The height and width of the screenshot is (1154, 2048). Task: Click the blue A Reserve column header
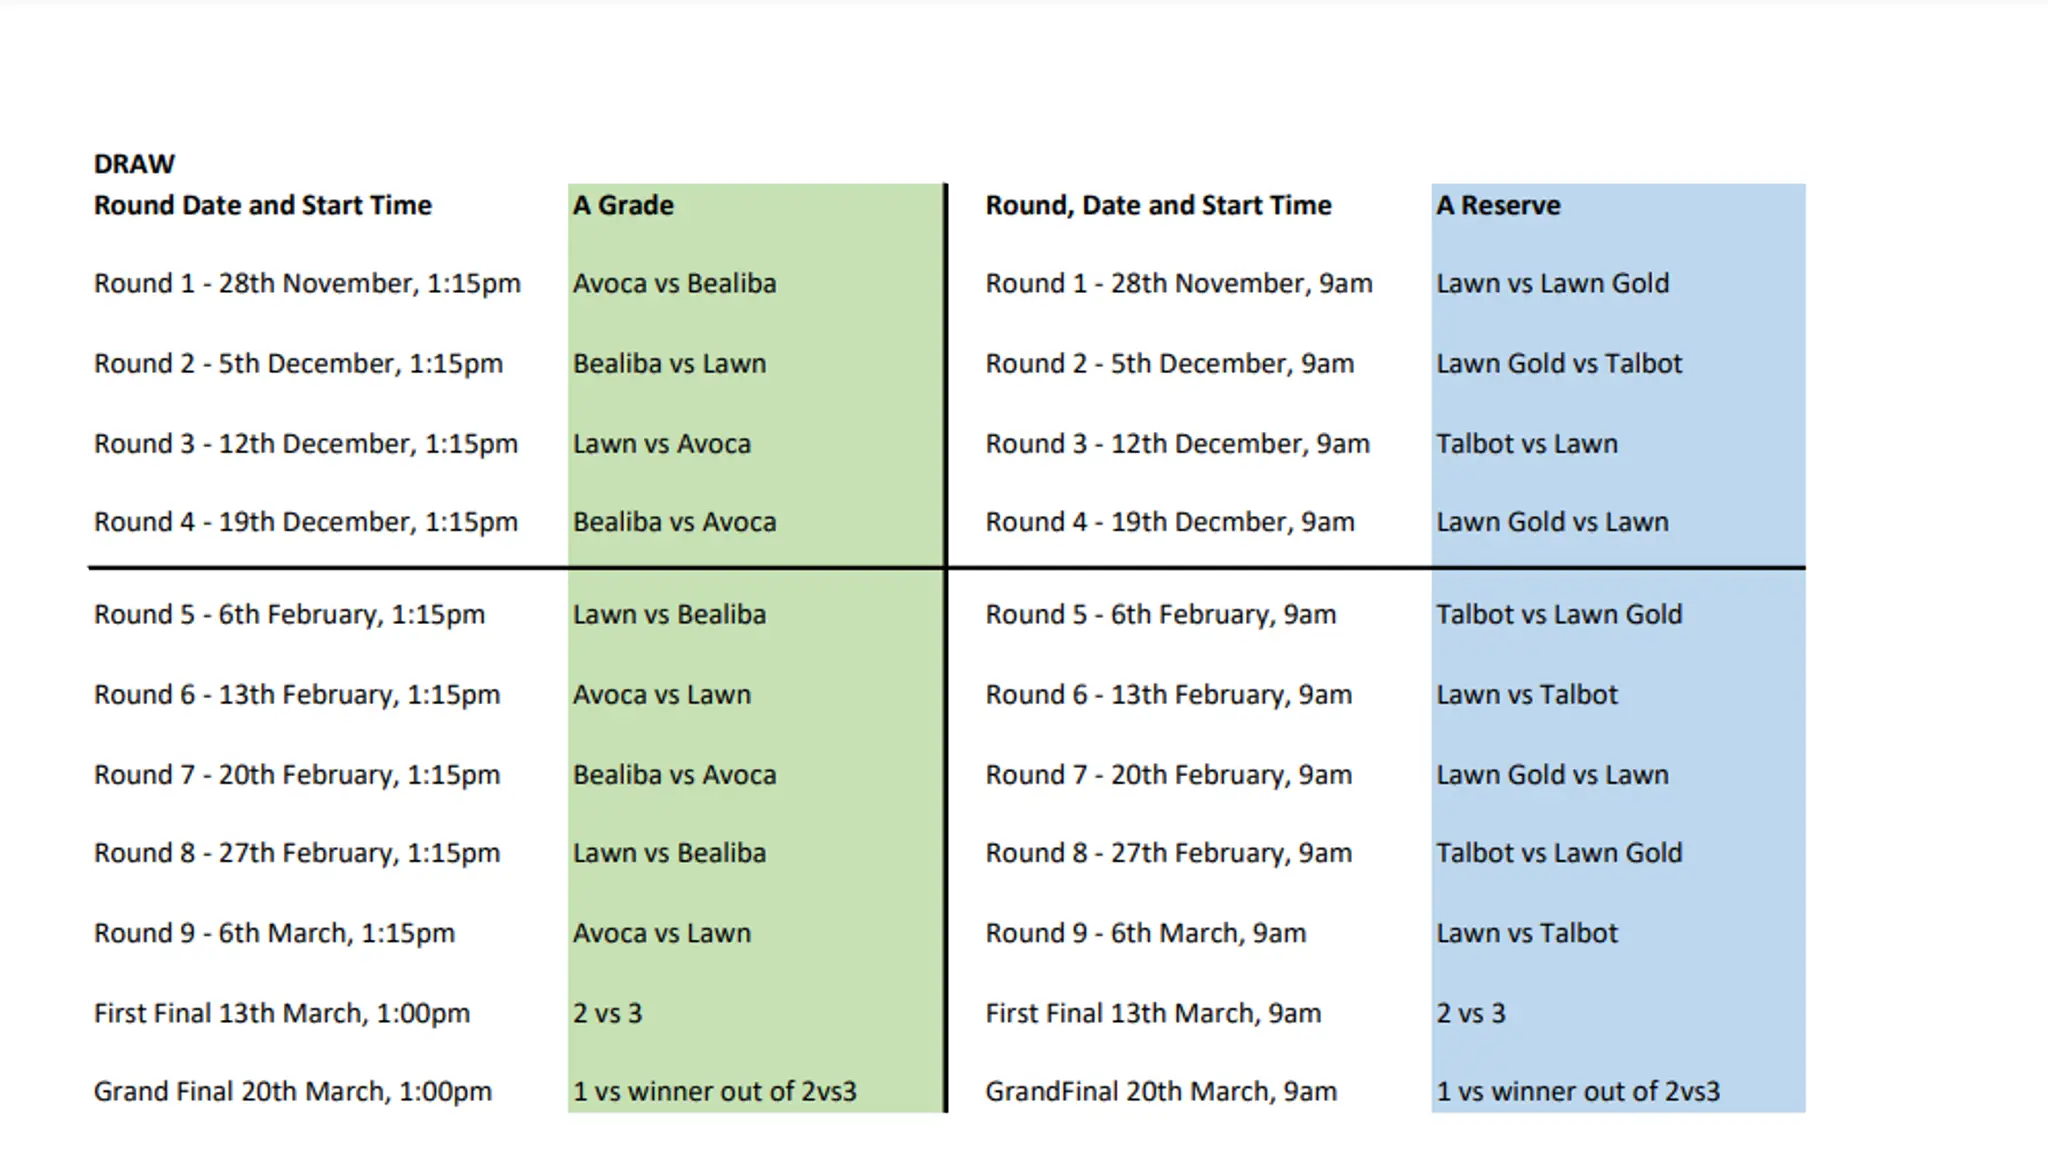click(1498, 205)
